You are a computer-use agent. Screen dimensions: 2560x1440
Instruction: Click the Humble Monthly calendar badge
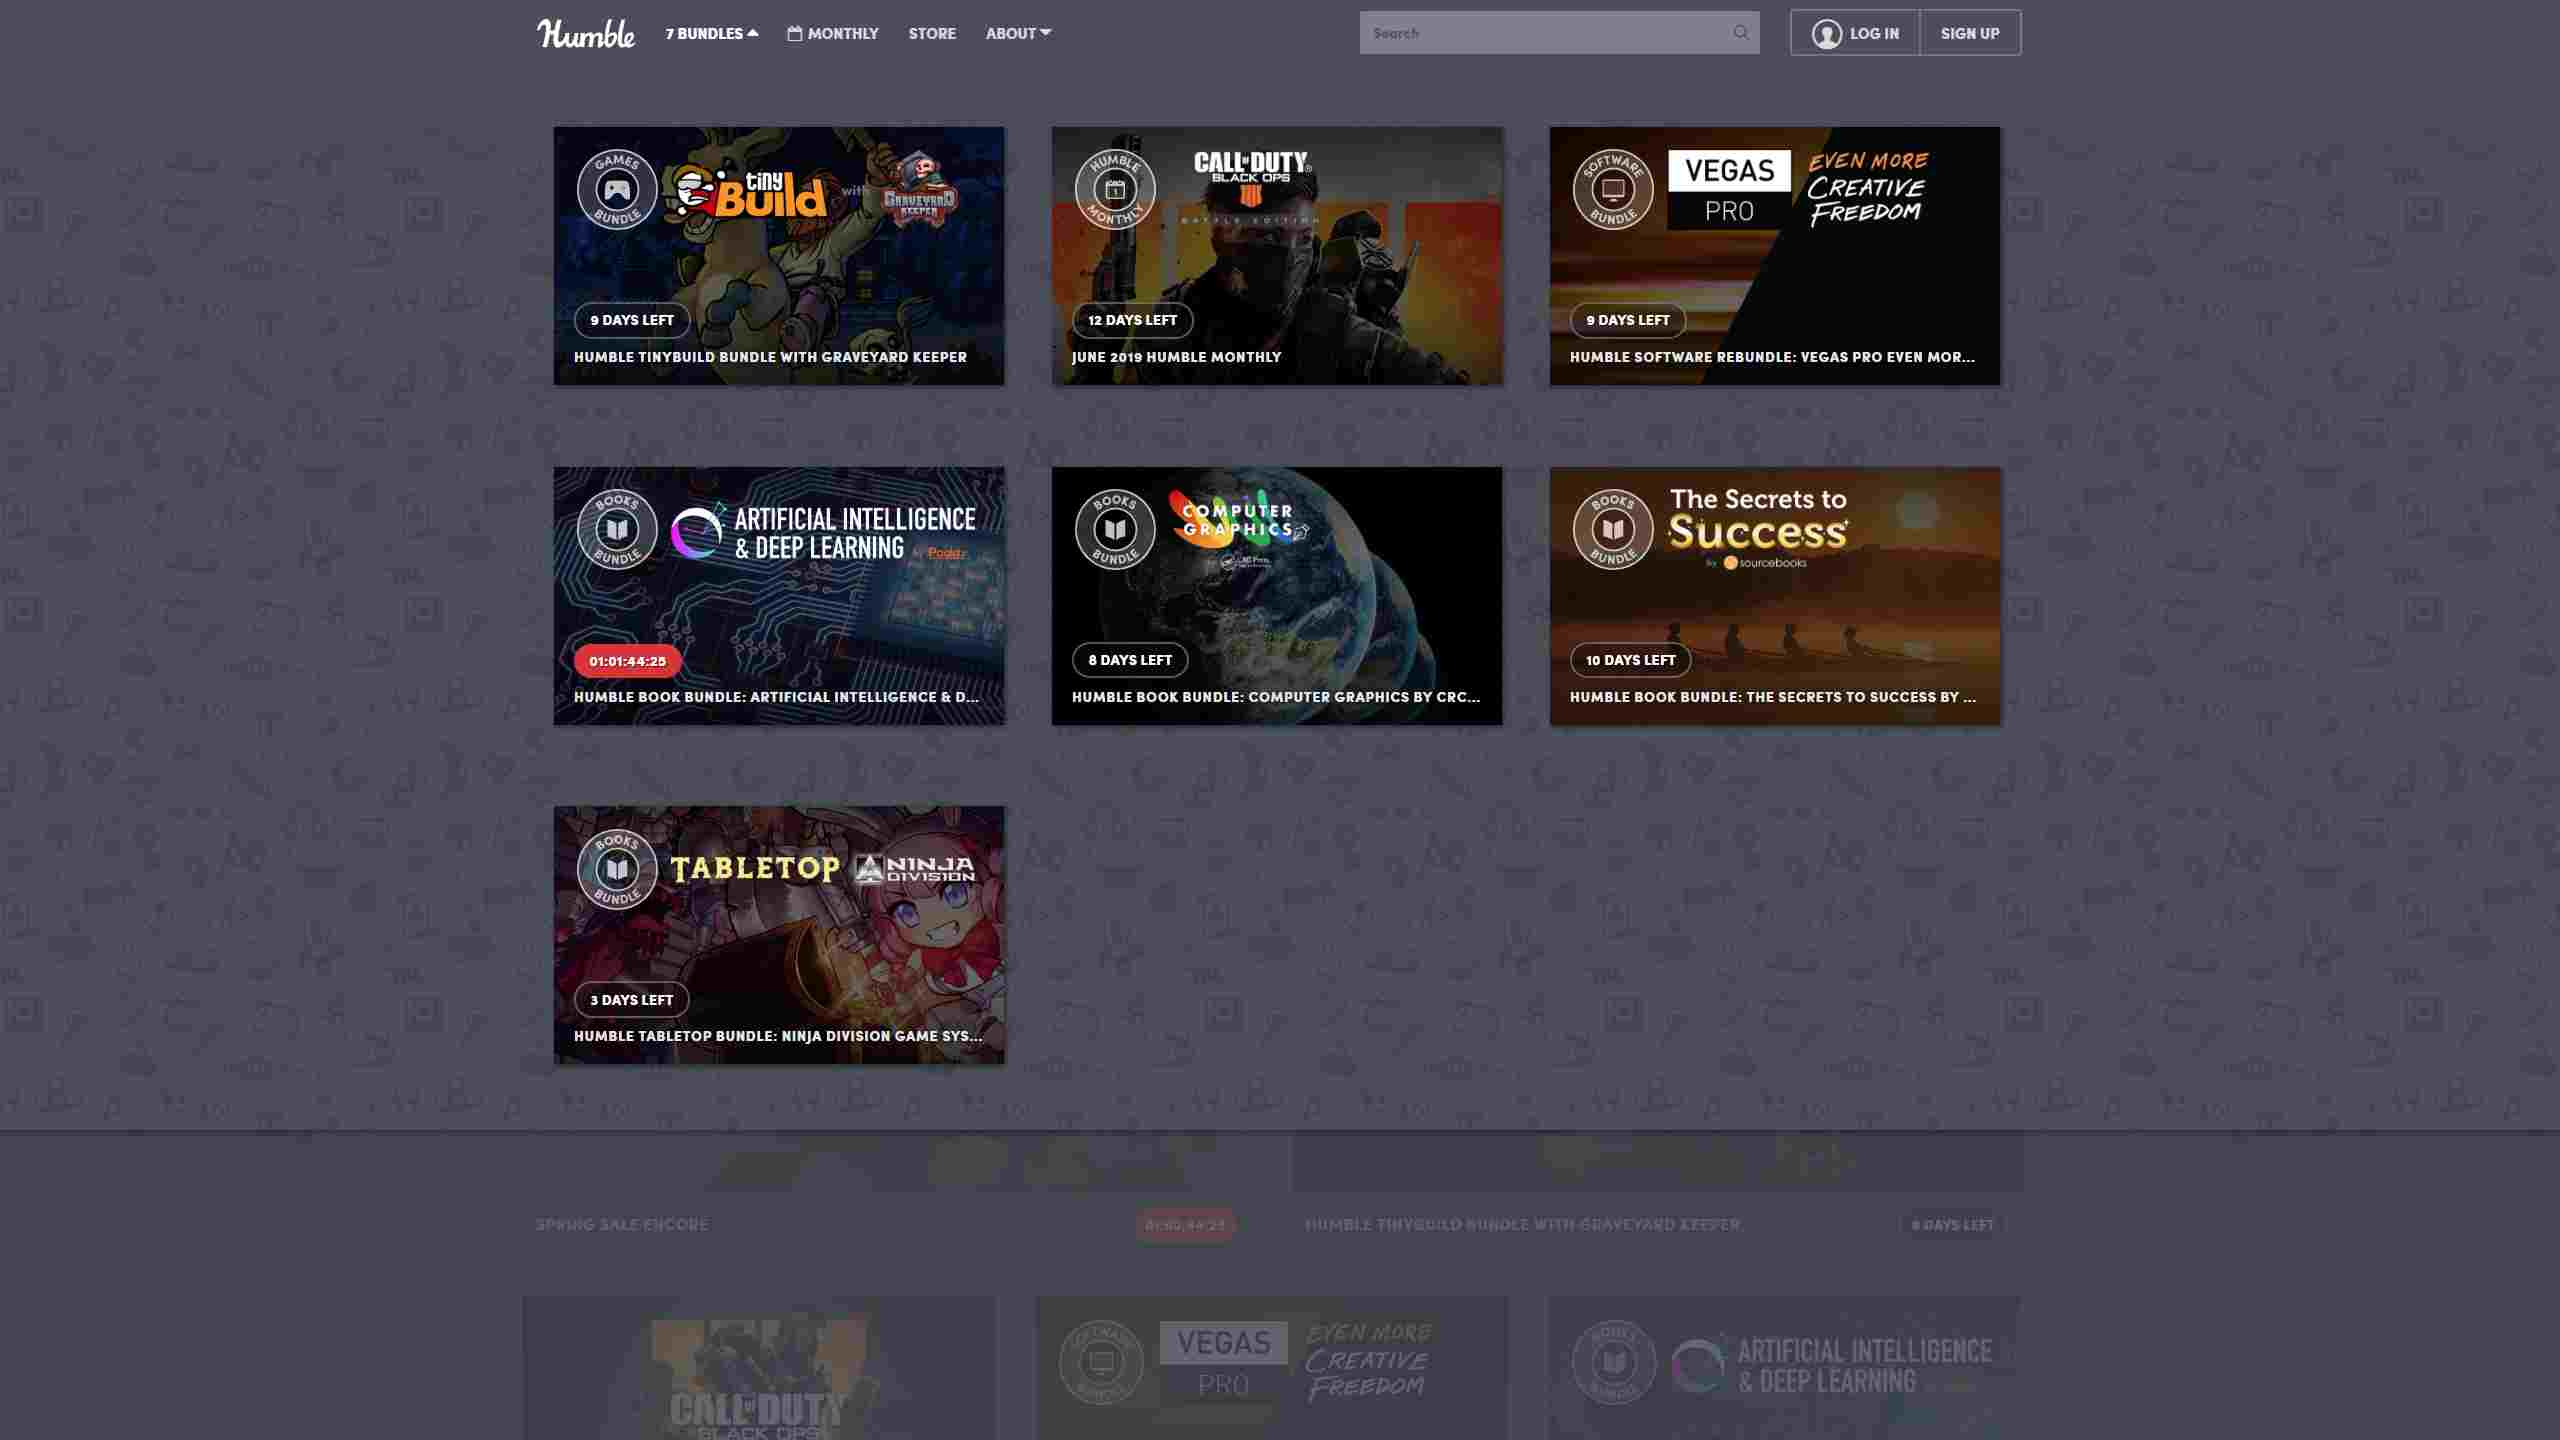pos(1115,189)
